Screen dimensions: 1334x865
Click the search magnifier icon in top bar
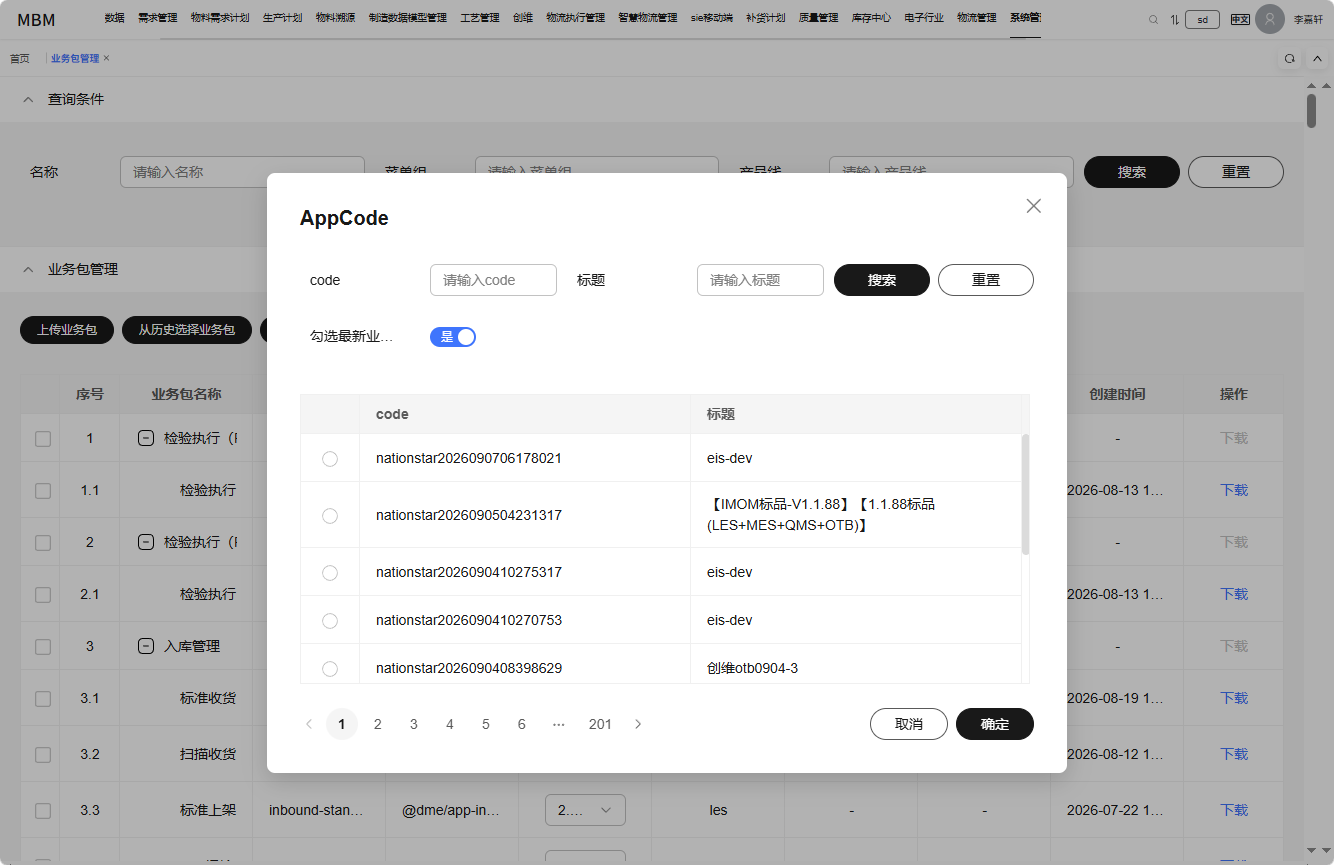(1153, 19)
